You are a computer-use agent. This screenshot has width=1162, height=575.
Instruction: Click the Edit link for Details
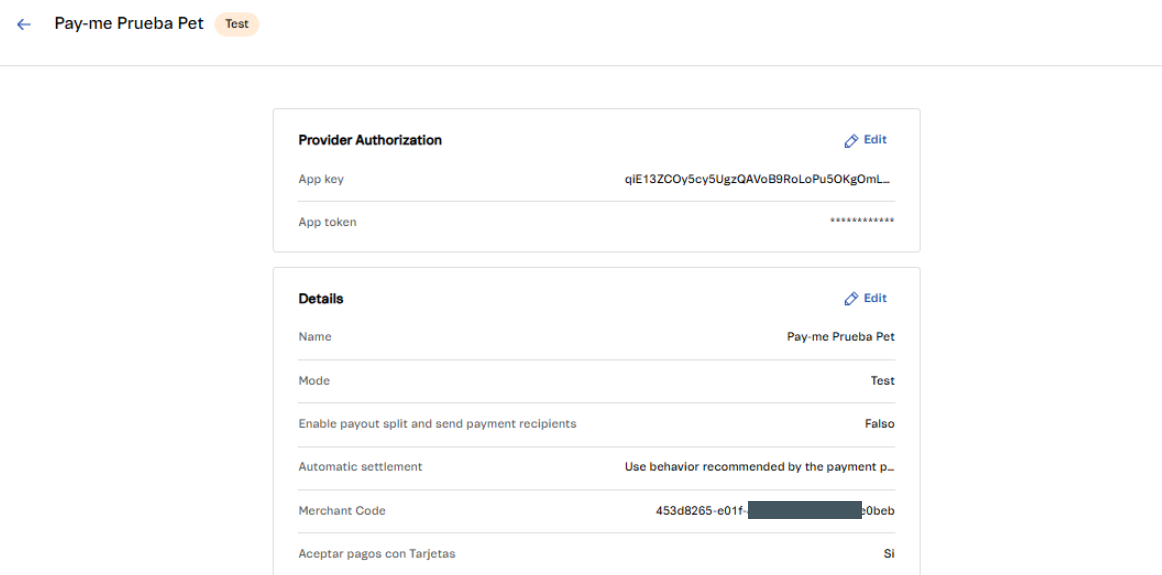point(875,298)
